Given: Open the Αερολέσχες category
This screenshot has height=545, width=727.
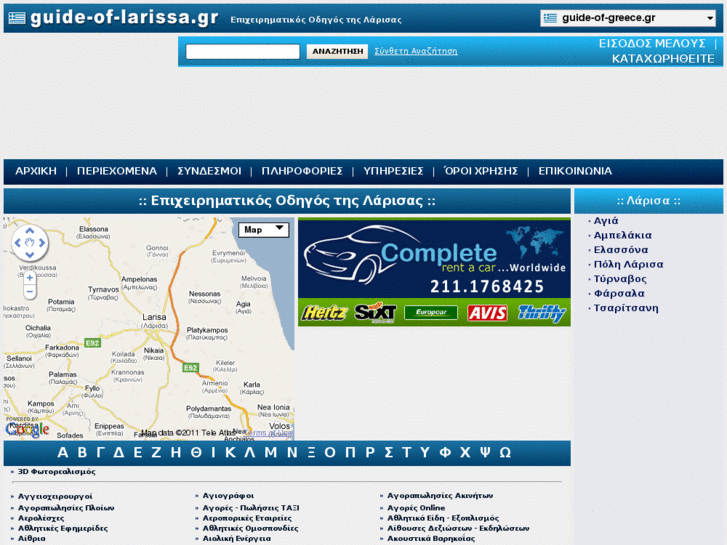Looking at the screenshot, I should tap(41, 518).
